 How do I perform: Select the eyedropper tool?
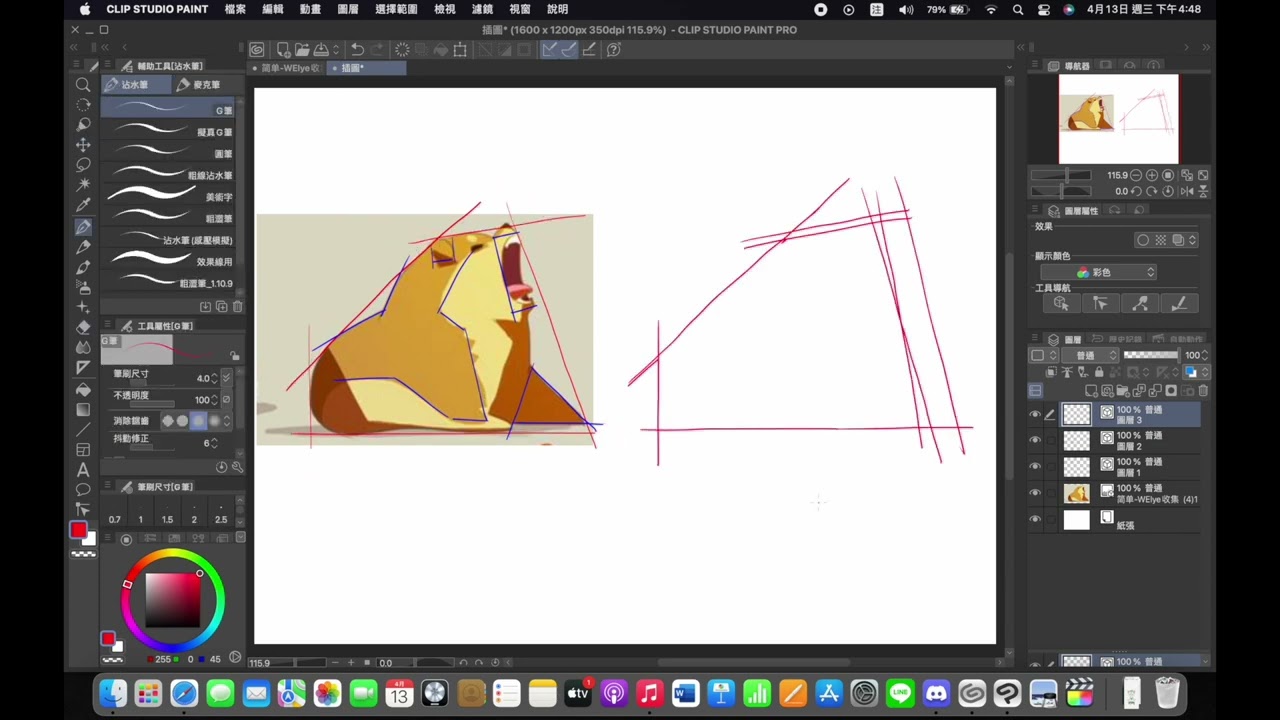click(83, 205)
